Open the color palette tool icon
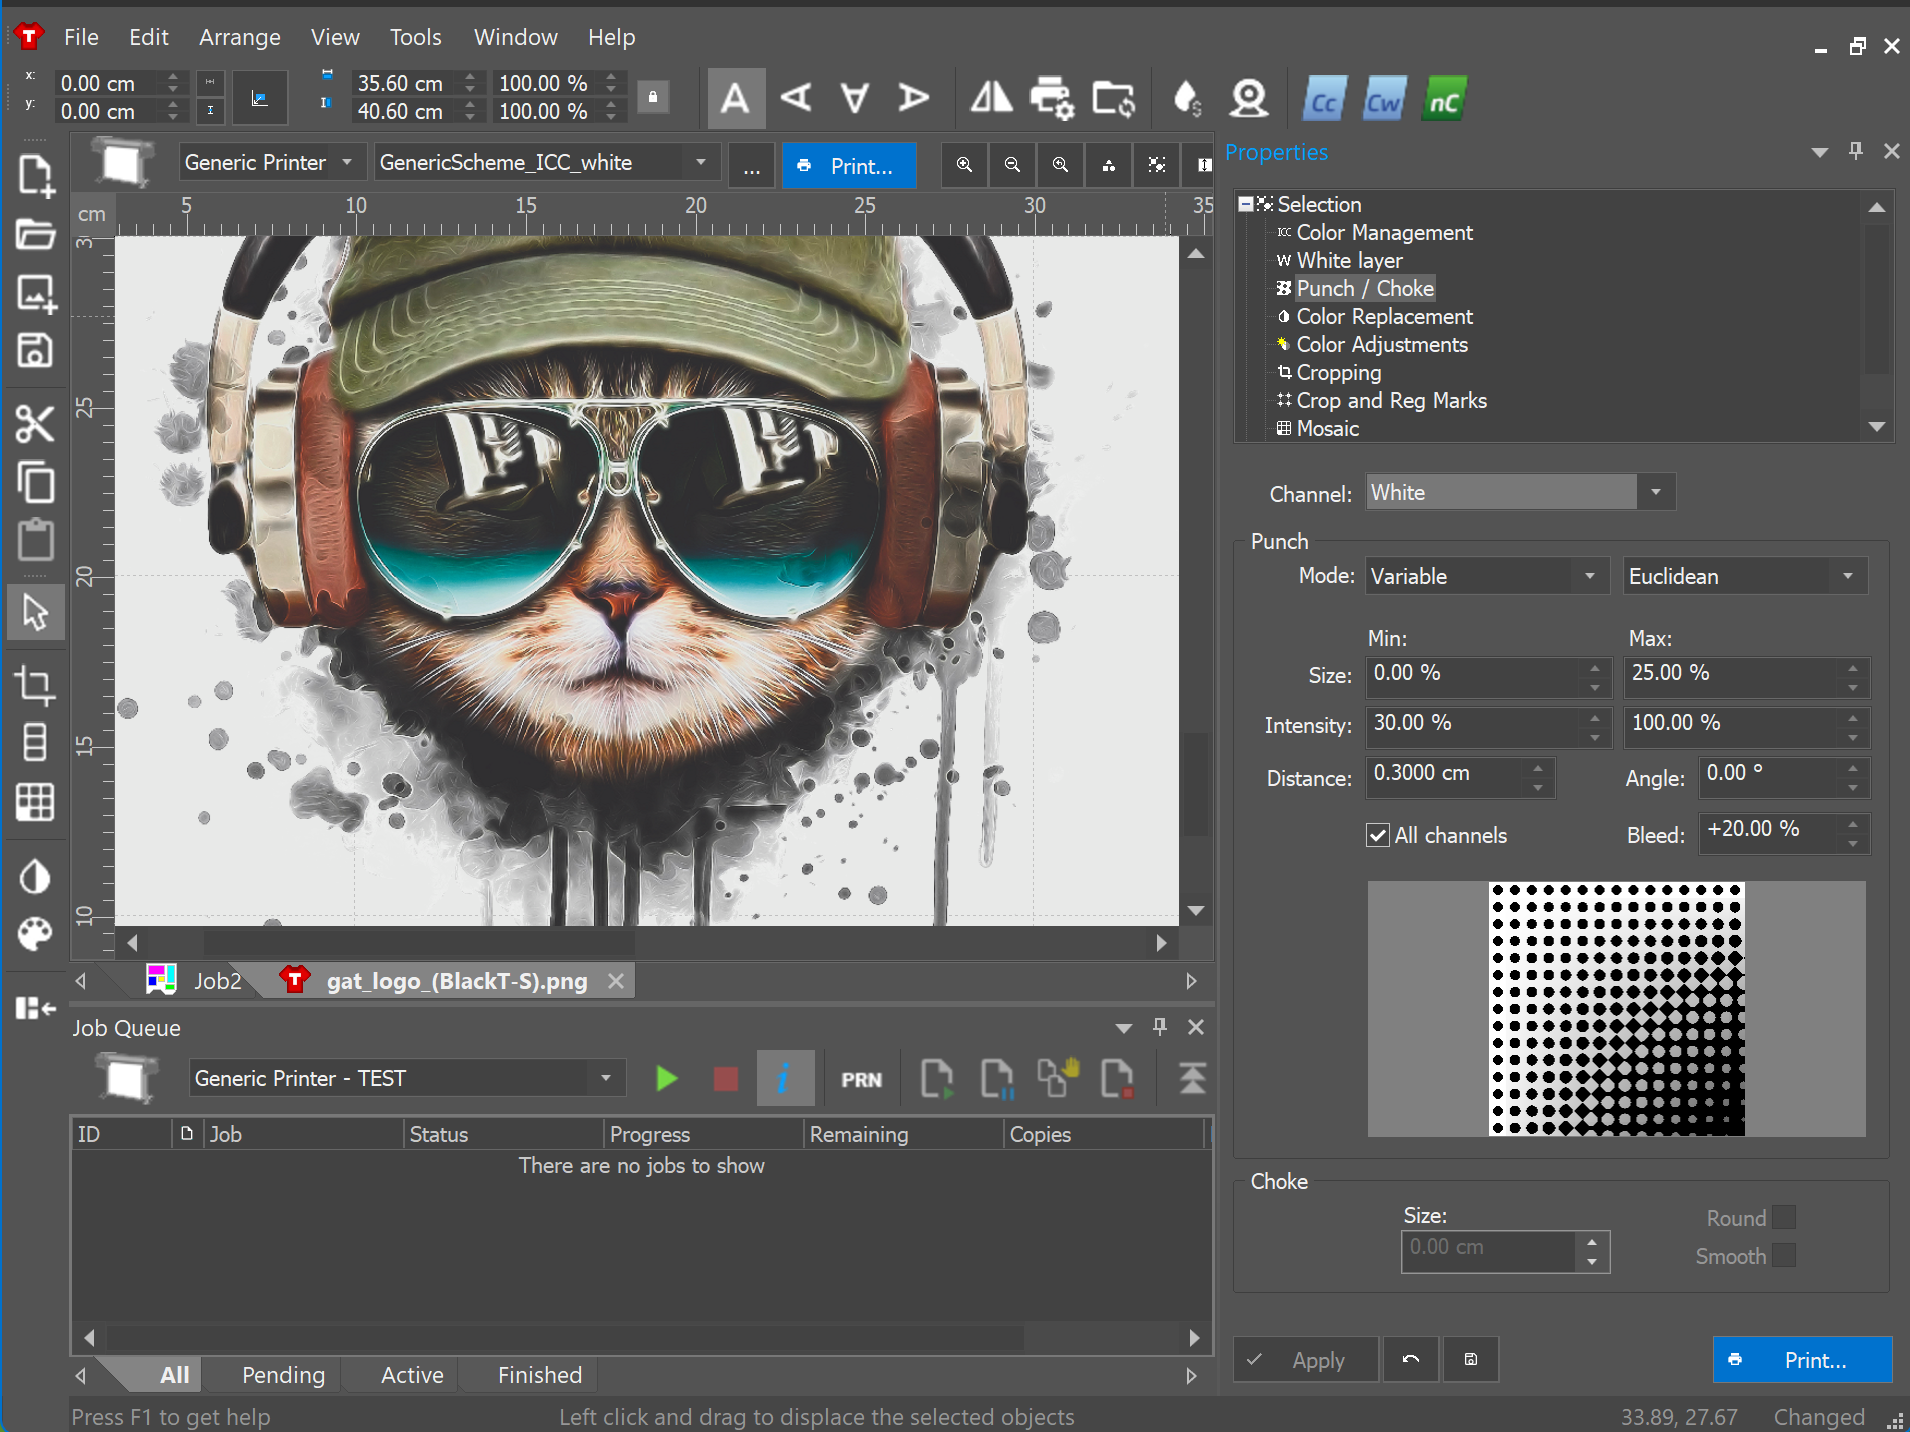1910x1432 pixels. click(35, 935)
